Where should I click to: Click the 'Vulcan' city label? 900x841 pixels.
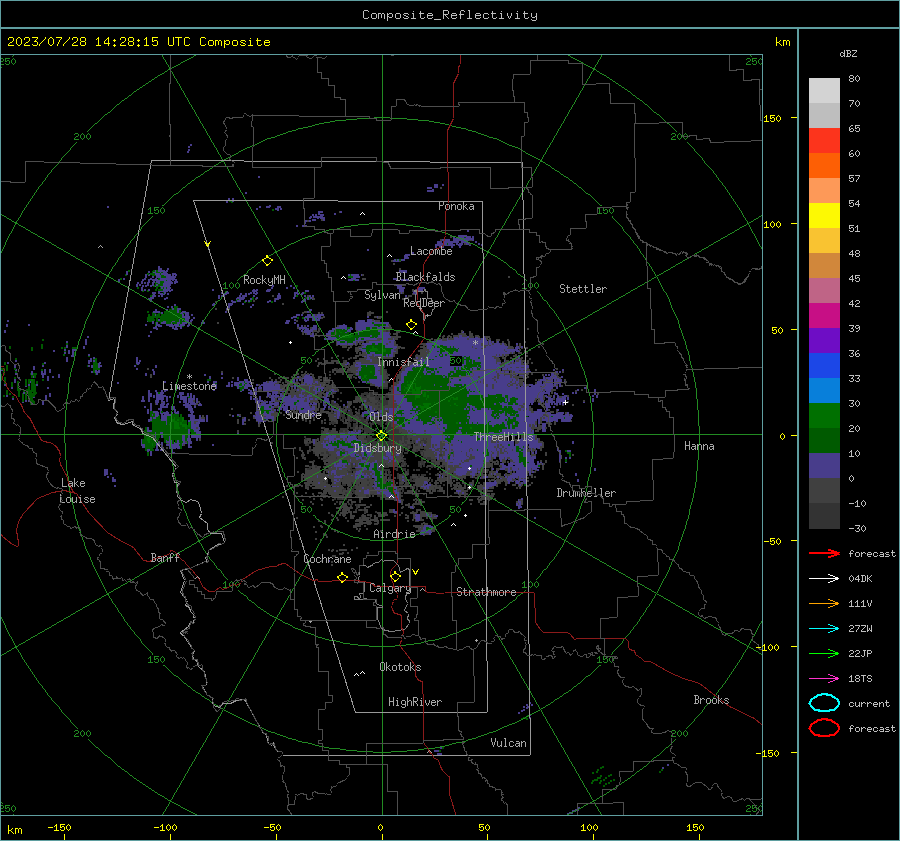pos(508,743)
